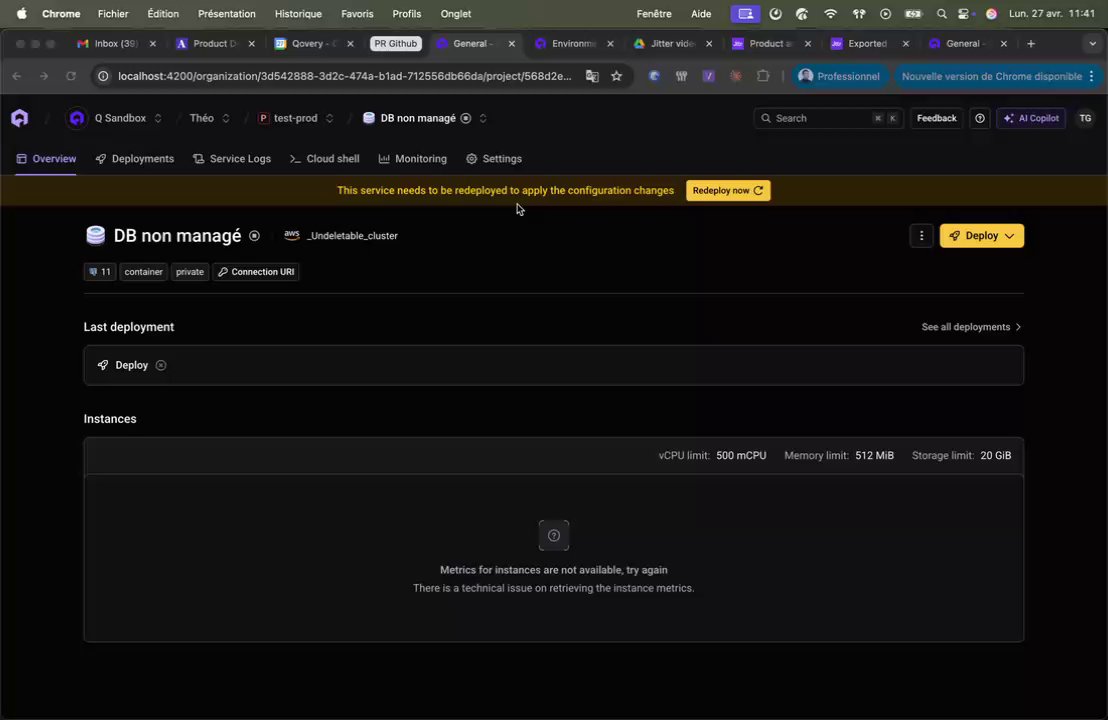The width and height of the screenshot is (1108, 720).
Task: Open the TG user avatar menu
Action: [x=1085, y=118]
